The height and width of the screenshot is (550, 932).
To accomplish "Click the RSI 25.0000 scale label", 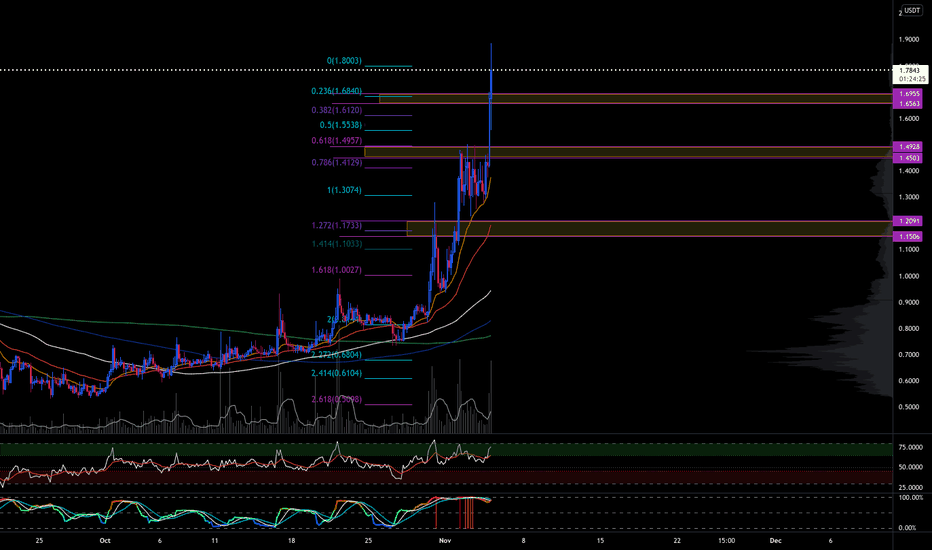I will (911, 488).
